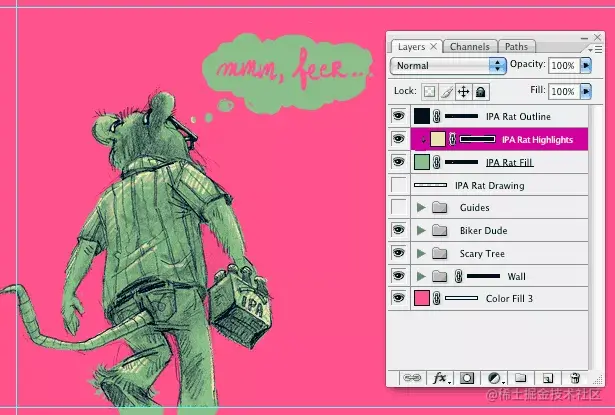Lock image pixels brush icon
The height and width of the screenshot is (415, 615).
click(x=446, y=92)
